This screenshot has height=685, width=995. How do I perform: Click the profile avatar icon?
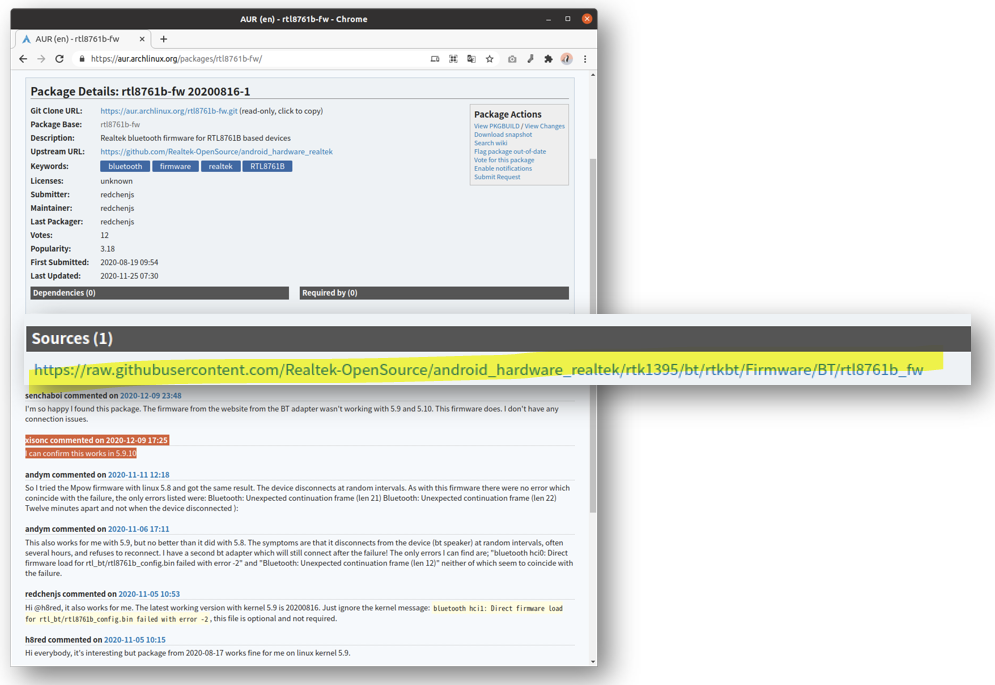(567, 59)
